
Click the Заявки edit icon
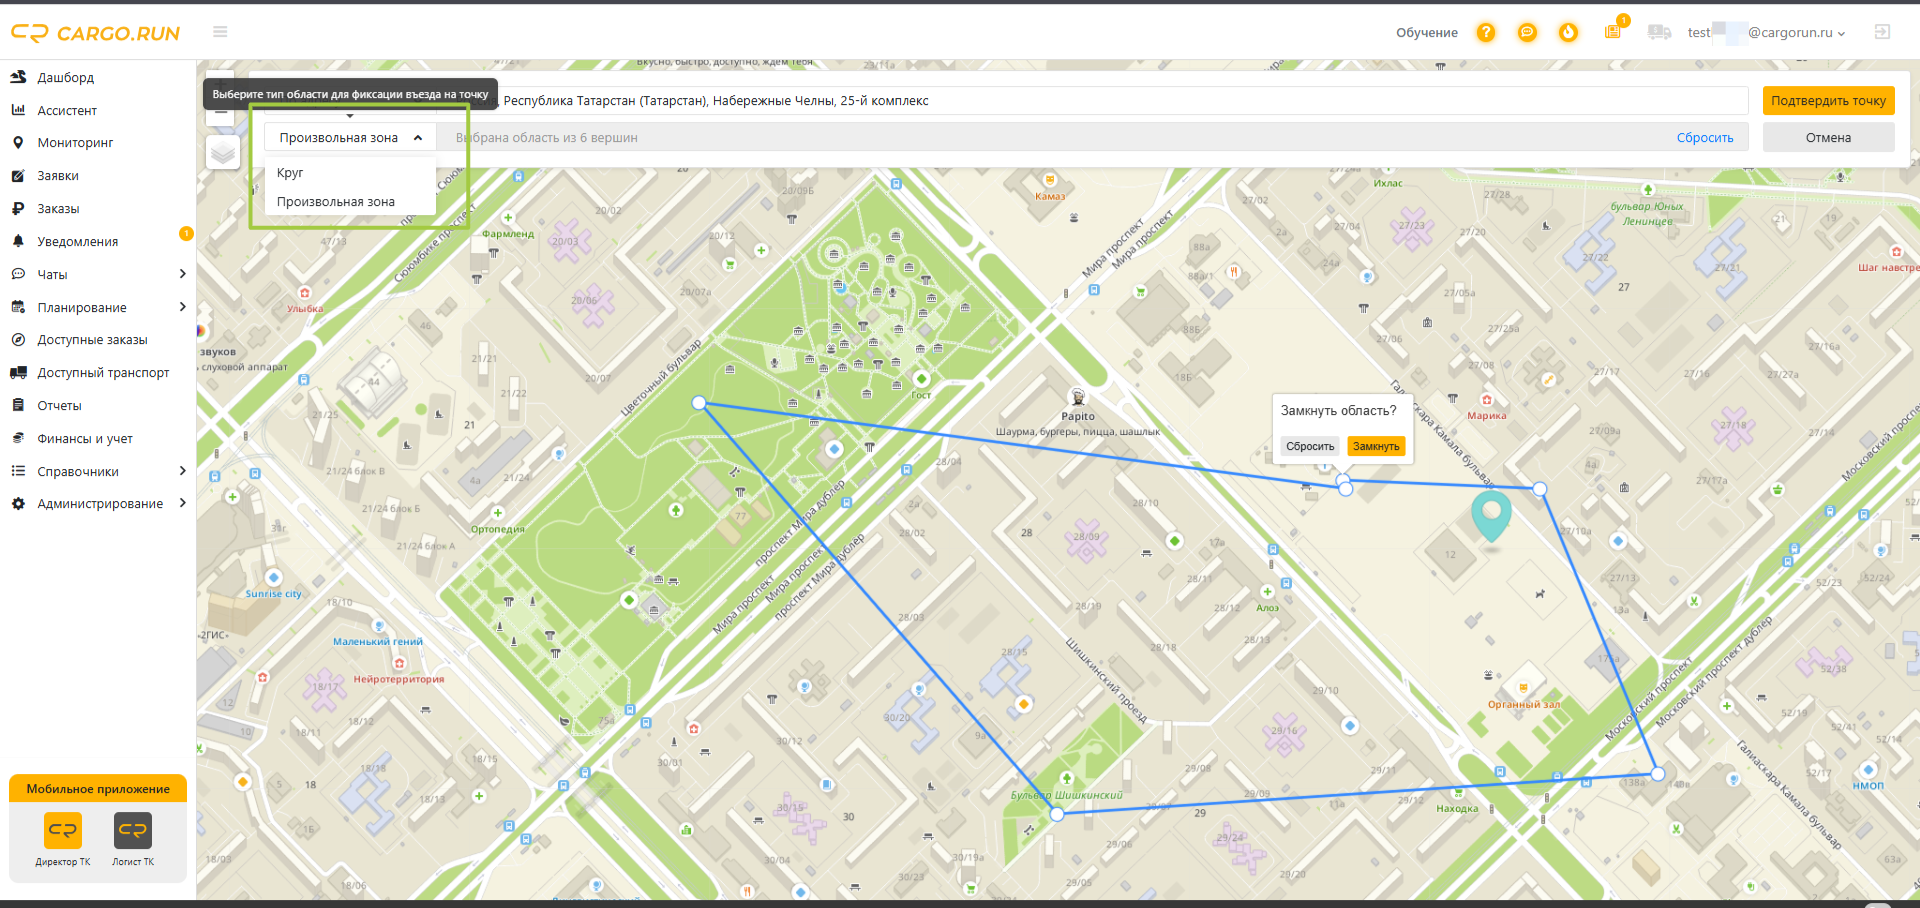[18, 176]
